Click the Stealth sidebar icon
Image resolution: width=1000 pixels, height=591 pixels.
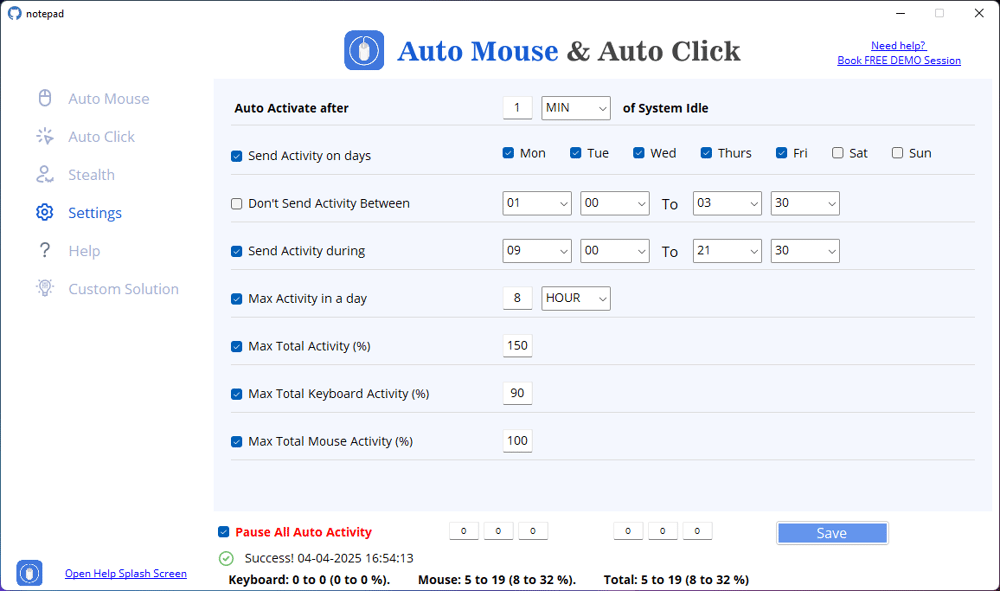[44, 175]
